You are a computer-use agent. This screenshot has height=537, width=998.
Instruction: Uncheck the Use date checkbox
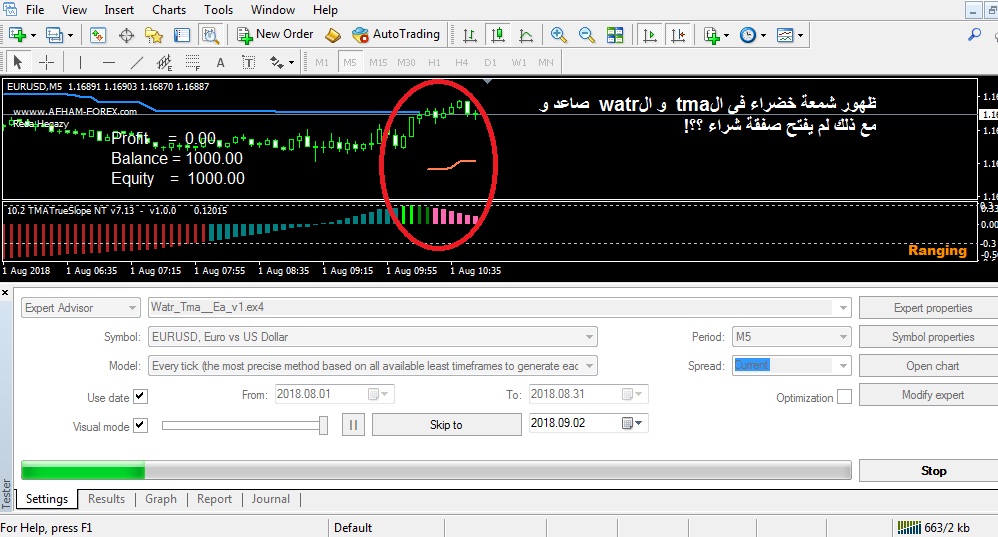(x=140, y=396)
